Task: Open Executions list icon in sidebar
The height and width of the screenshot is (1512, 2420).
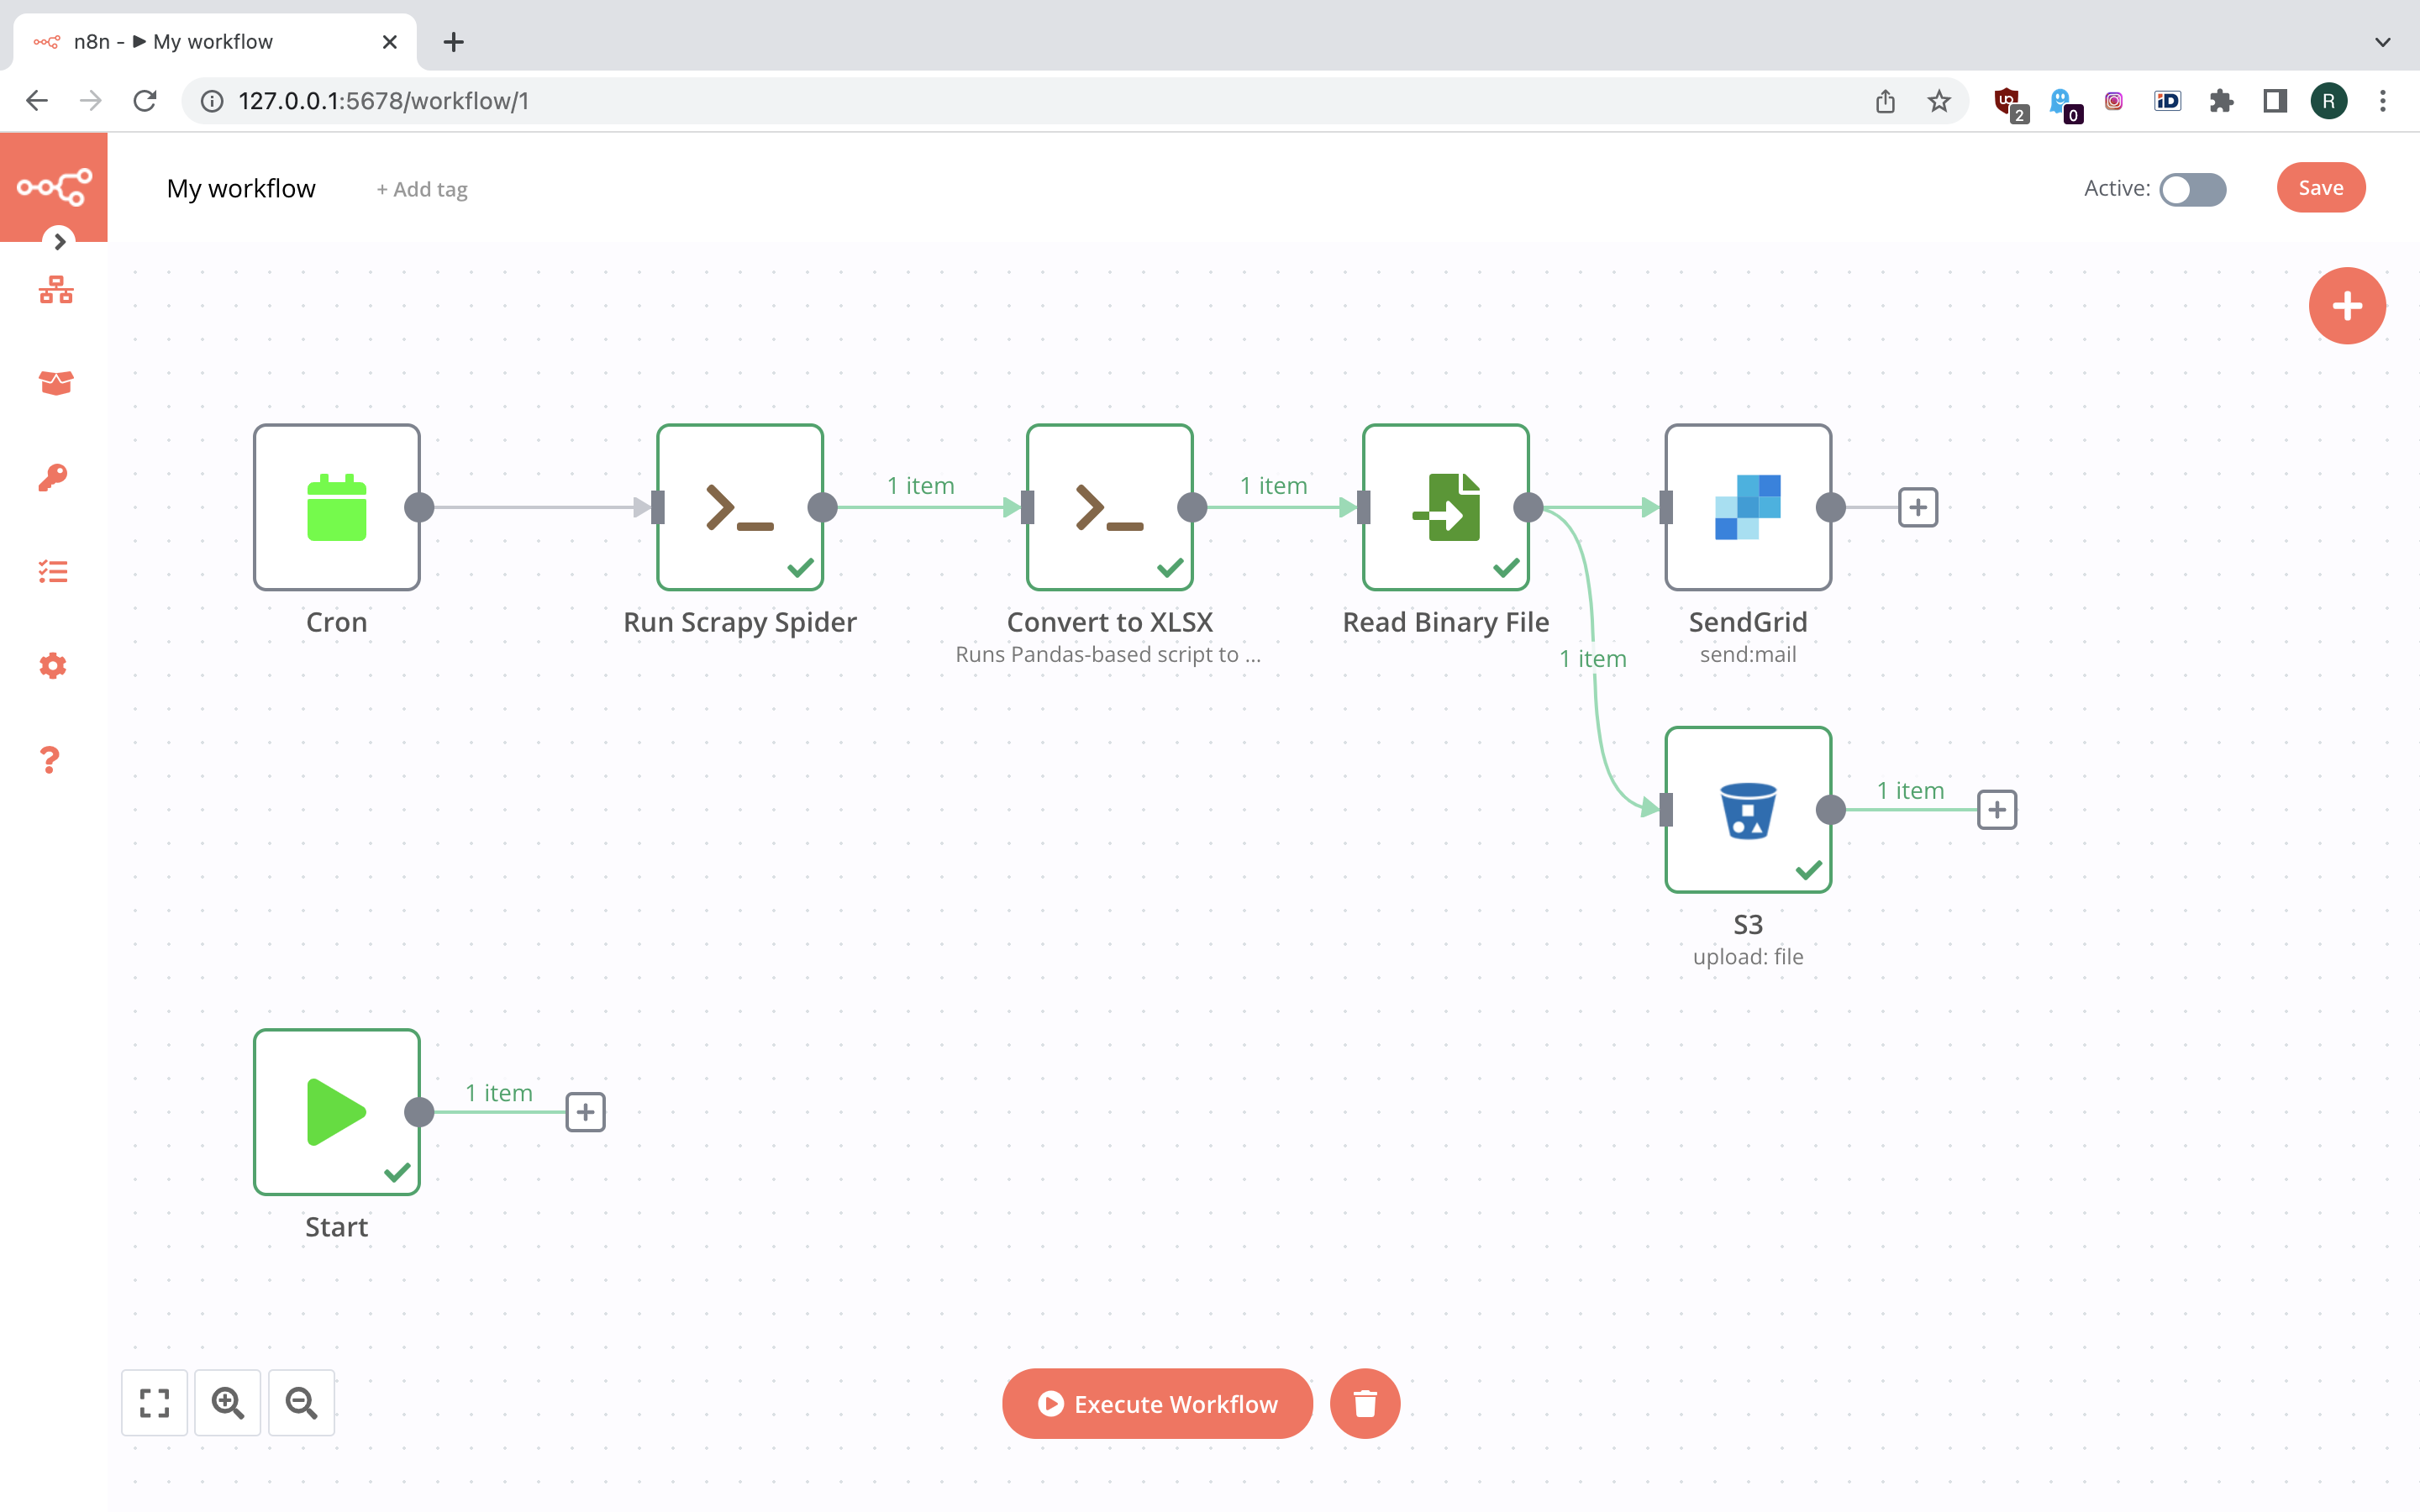Action: pos(53,571)
